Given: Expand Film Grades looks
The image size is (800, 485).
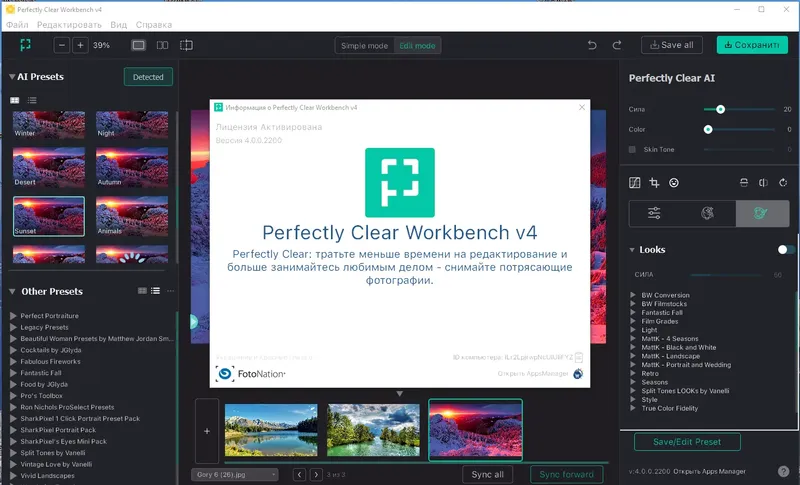Looking at the screenshot, I should click(x=633, y=321).
